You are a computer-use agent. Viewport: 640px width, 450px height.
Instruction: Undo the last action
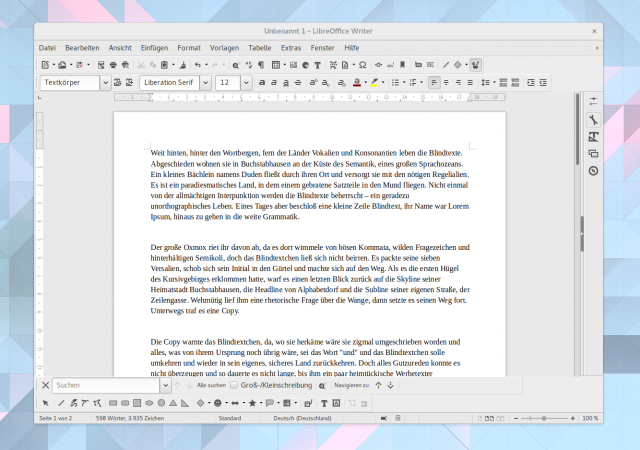click(198, 65)
